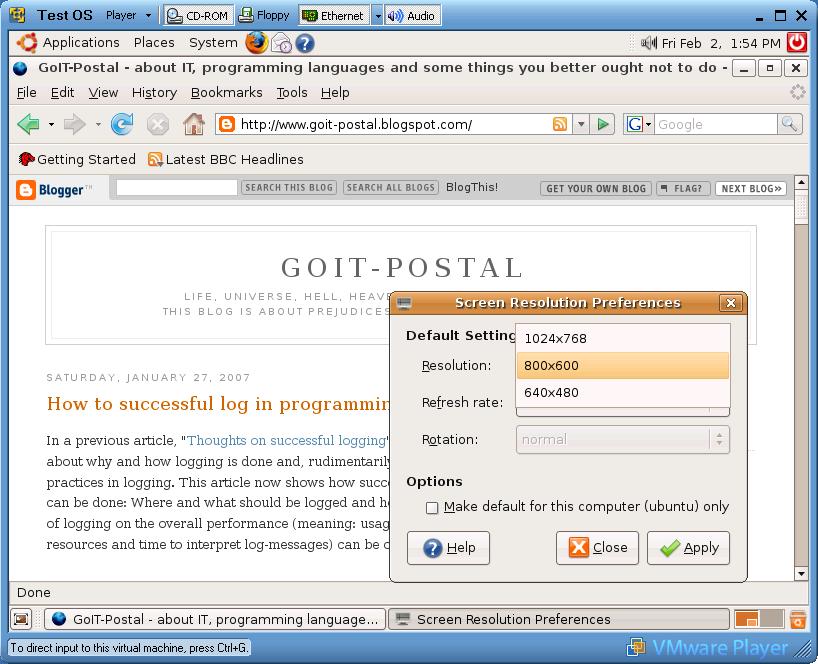Image resolution: width=818 pixels, height=664 pixels.
Task: Click the Blogger favicon in address bar
Action: [x=226, y=124]
